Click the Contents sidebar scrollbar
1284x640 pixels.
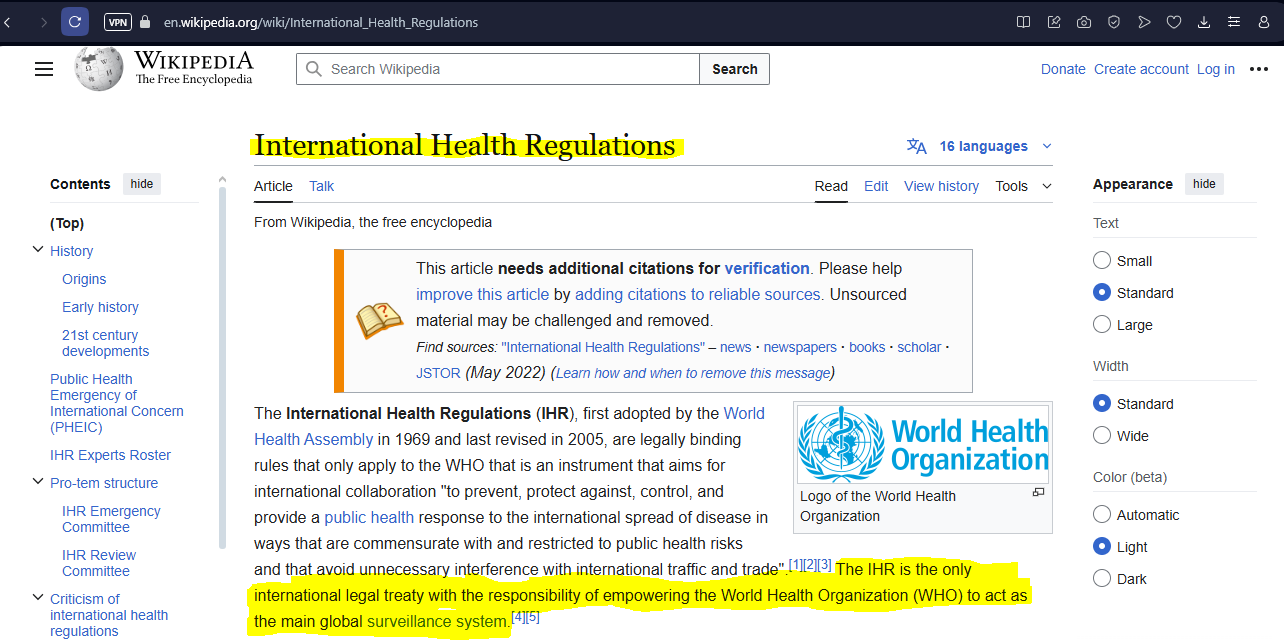point(222,366)
